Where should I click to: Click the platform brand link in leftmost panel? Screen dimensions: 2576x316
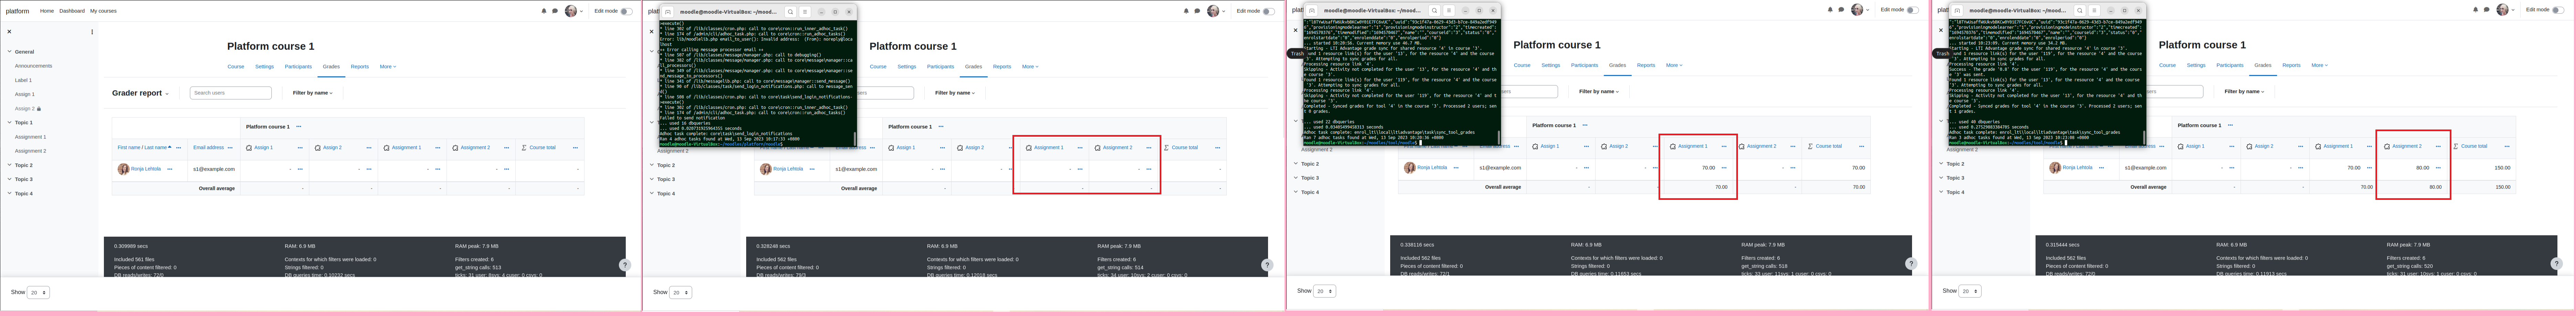(x=17, y=11)
